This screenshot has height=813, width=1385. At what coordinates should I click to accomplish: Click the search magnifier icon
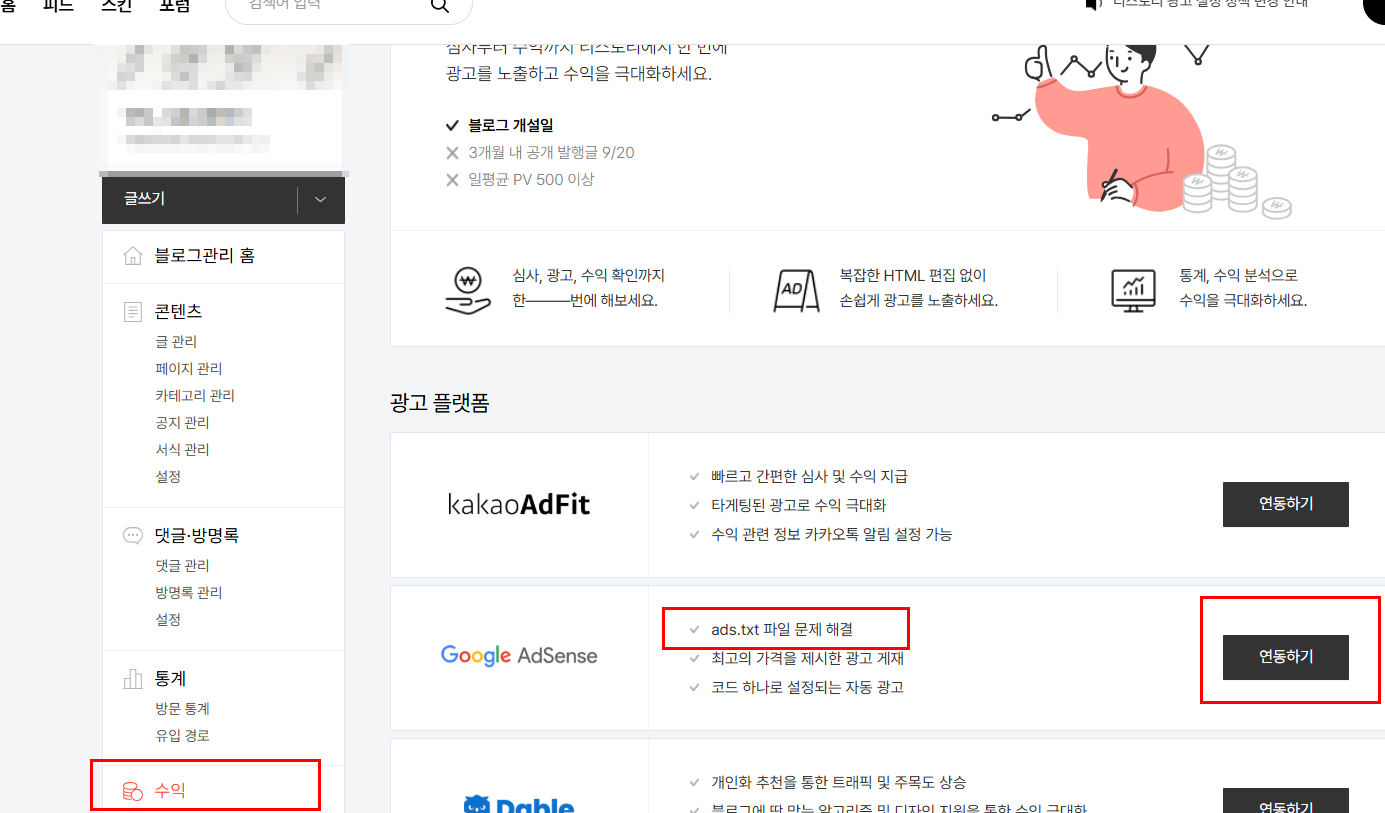(x=440, y=6)
